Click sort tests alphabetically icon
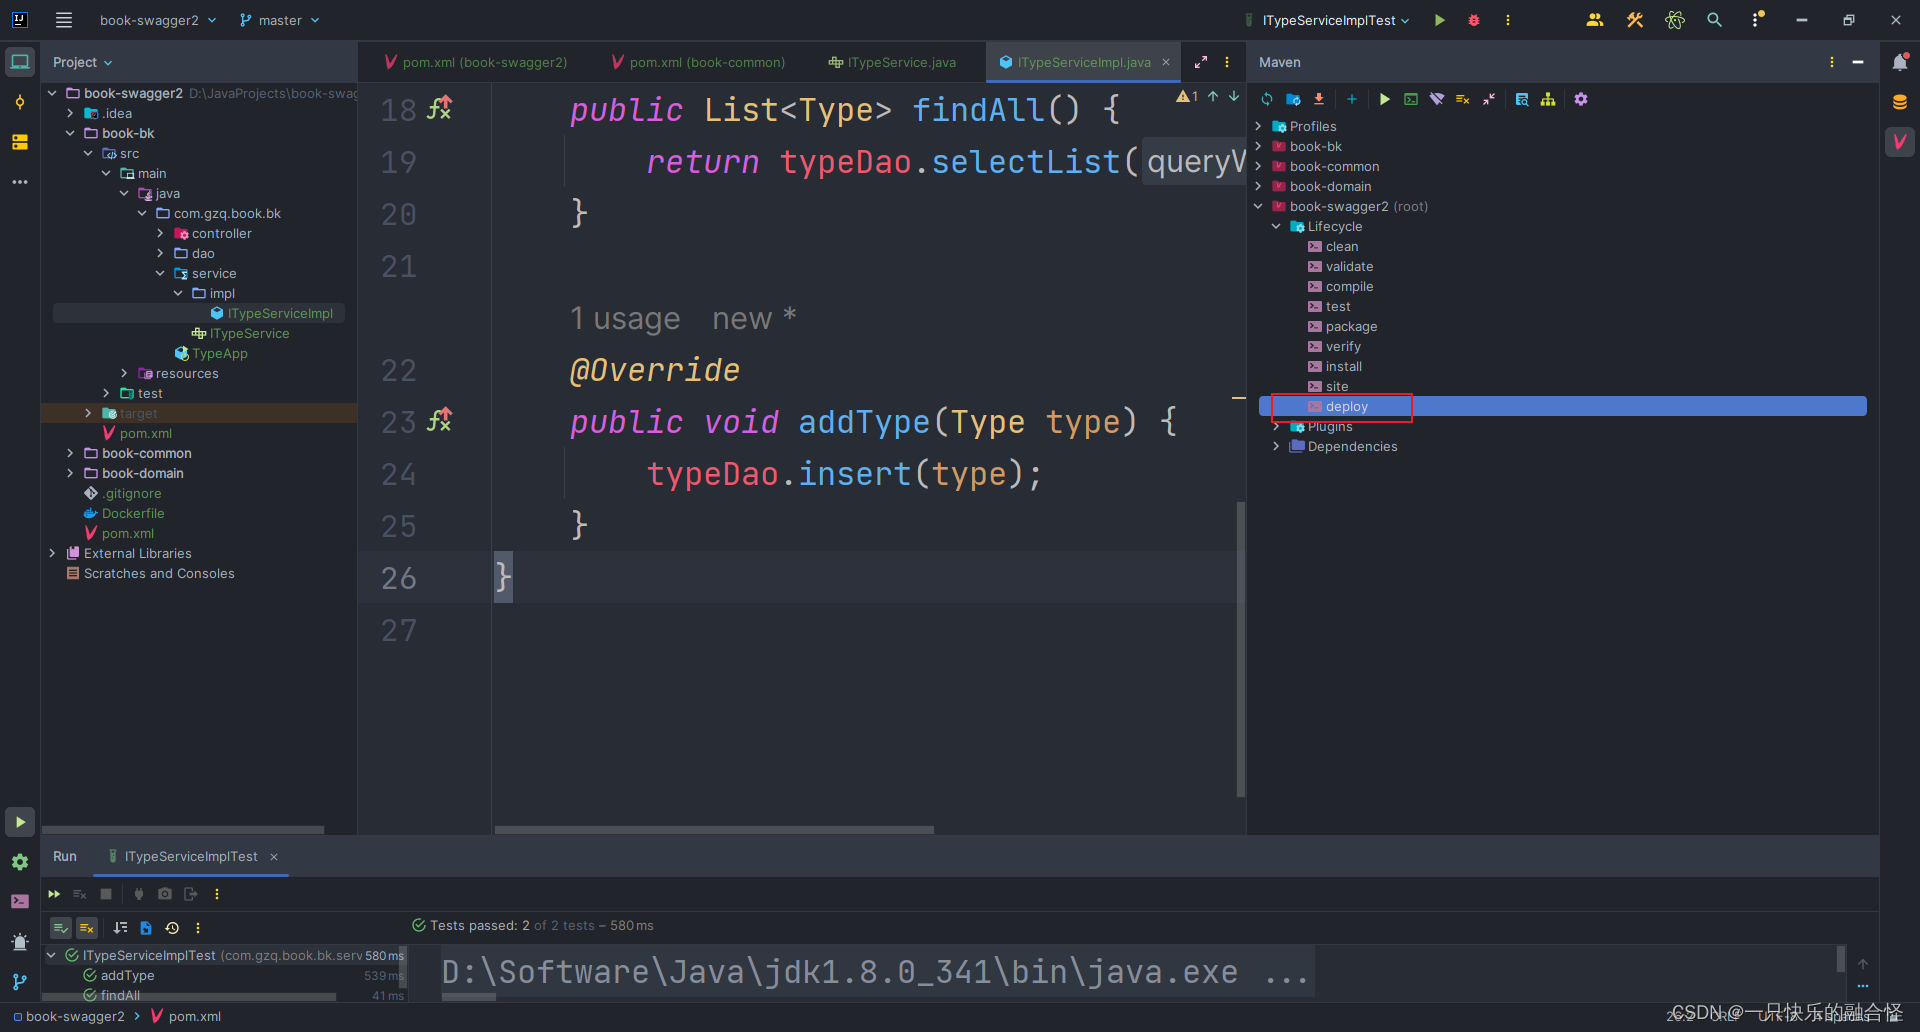The image size is (1920, 1032). [x=121, y=928]
